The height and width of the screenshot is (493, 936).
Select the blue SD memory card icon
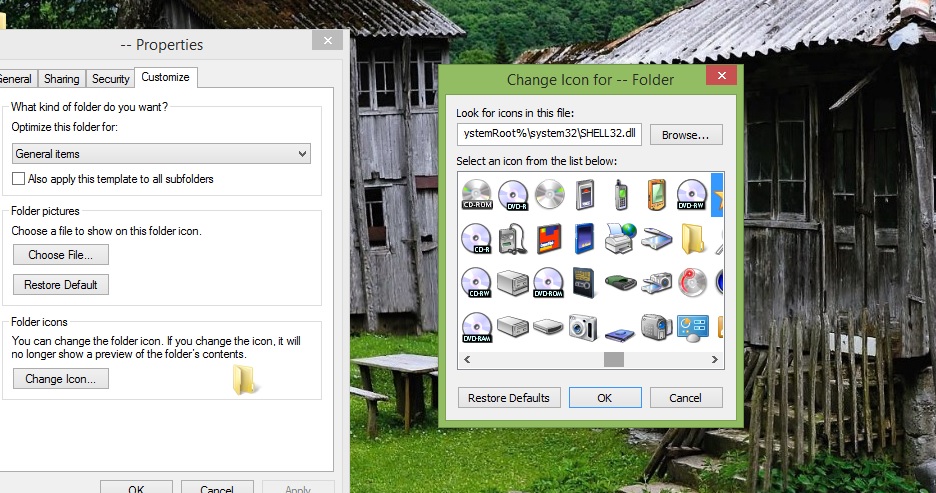(584, 239)
